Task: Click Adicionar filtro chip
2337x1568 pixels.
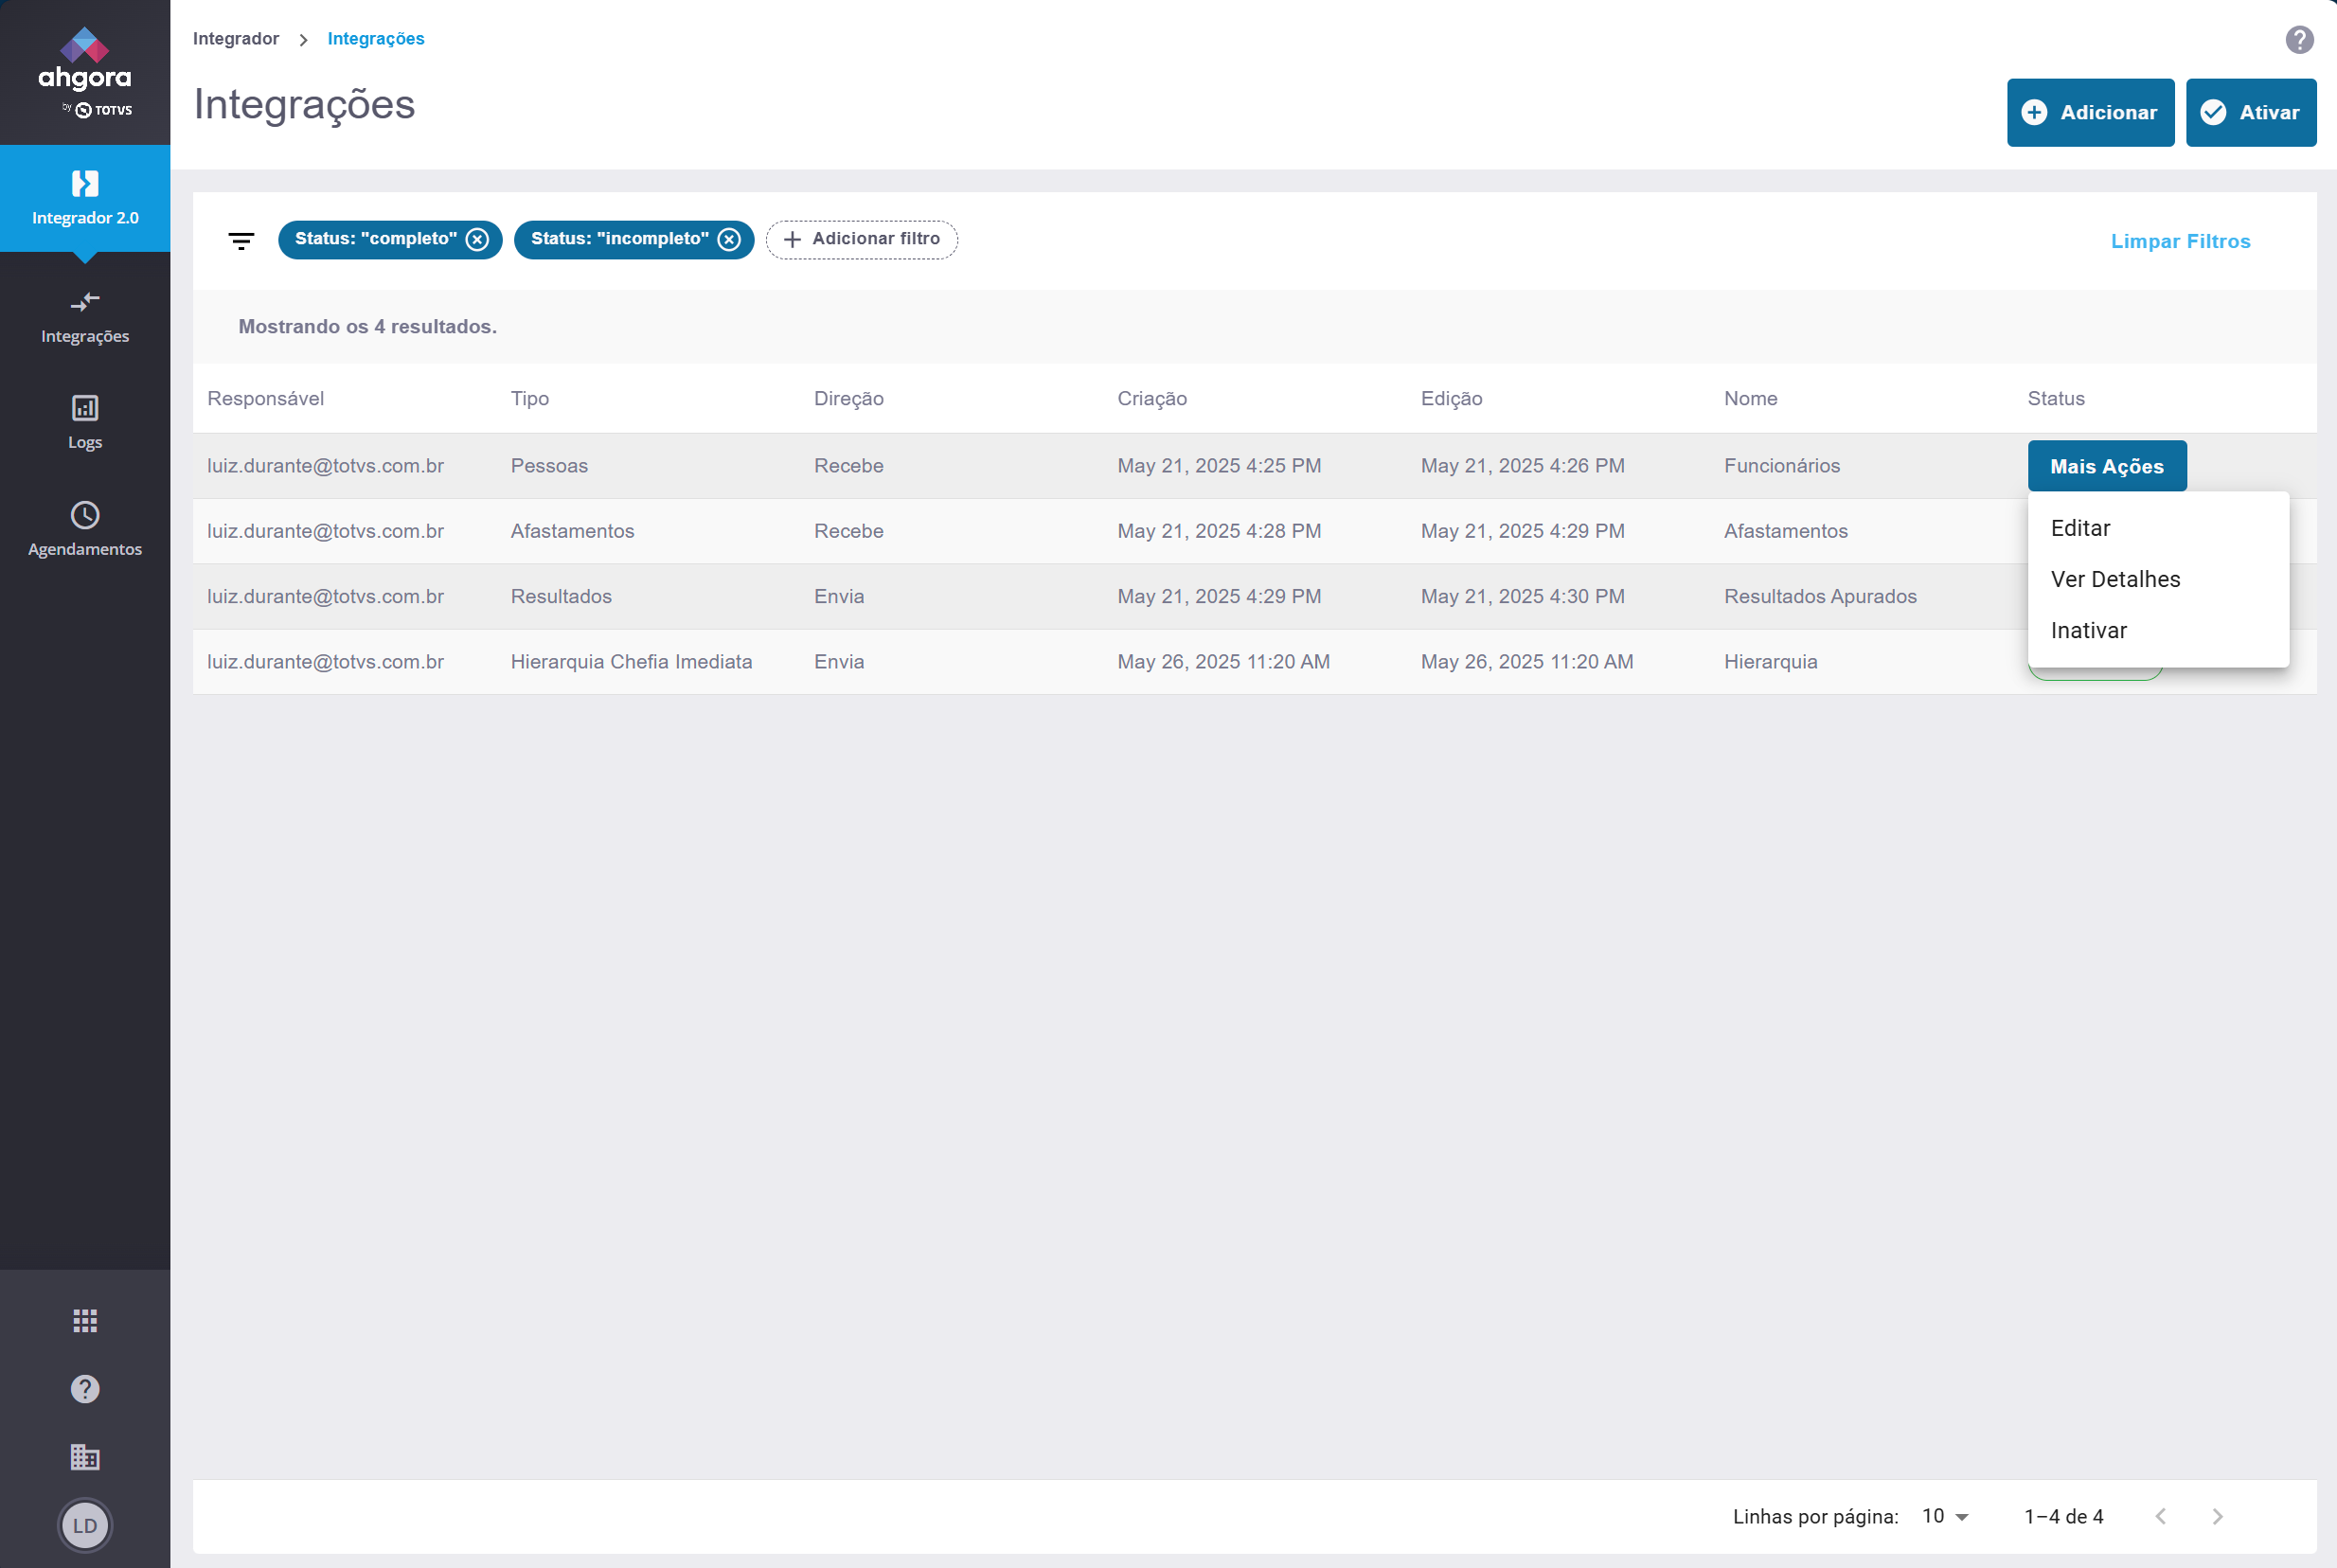Action: 861,239
